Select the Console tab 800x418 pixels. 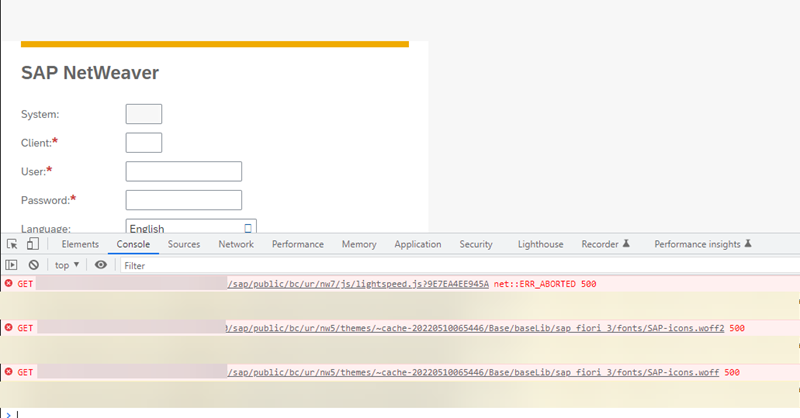point(133,244)
